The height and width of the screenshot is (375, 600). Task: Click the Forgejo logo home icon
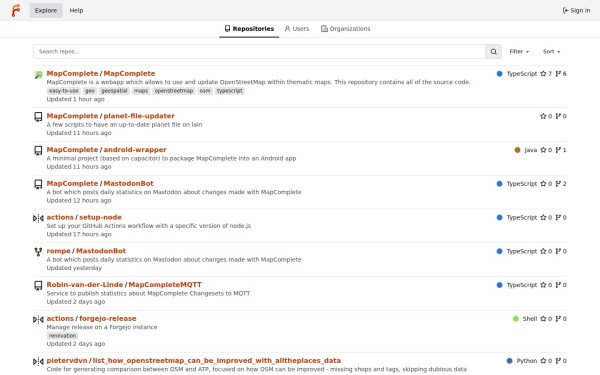(16, 10)
